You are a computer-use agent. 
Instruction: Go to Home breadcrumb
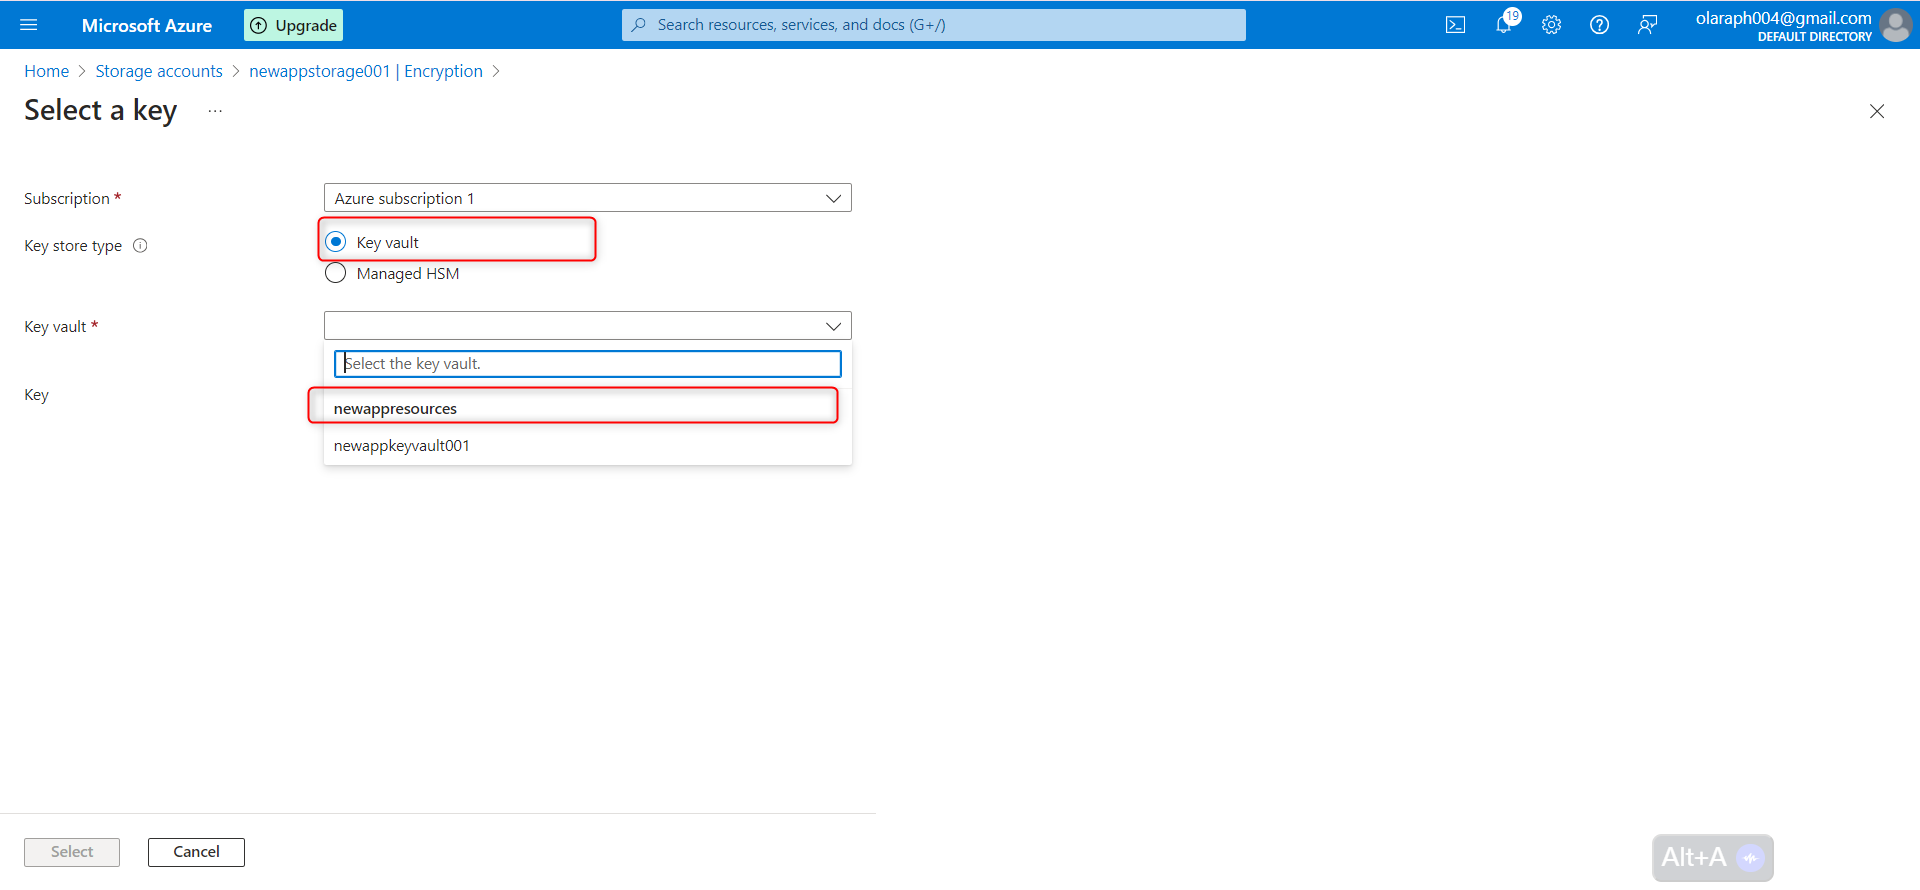point(47,71)
